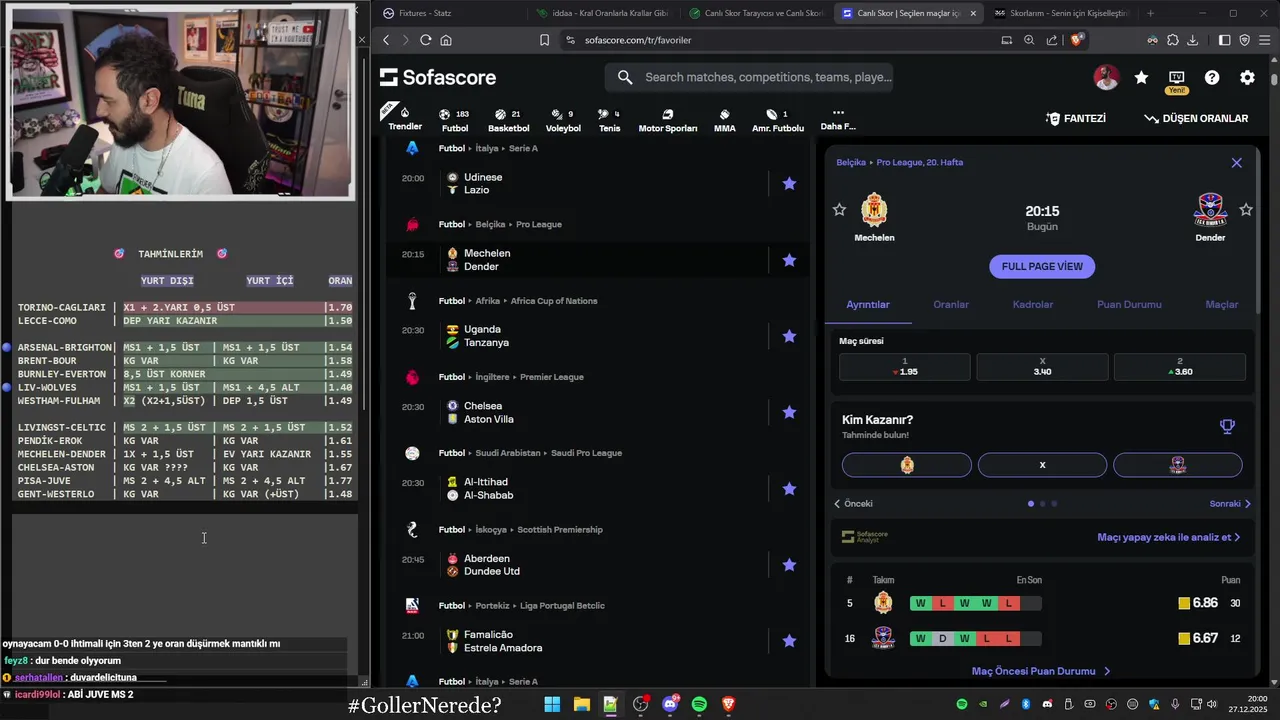The width and height of the screenshot is (1280, 720).
Task: Select the Voleybol sport icon
Action: point(563,120)
